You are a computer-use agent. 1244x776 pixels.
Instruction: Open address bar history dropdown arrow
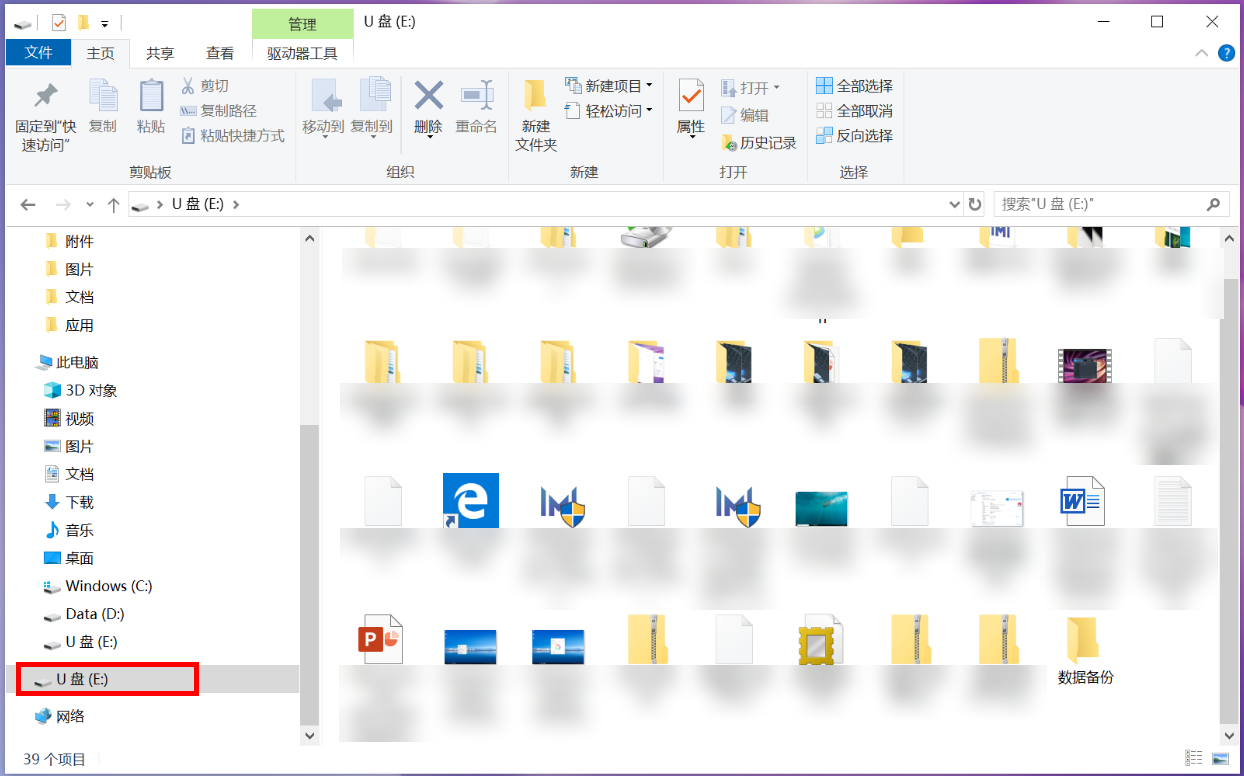[954, 204]
